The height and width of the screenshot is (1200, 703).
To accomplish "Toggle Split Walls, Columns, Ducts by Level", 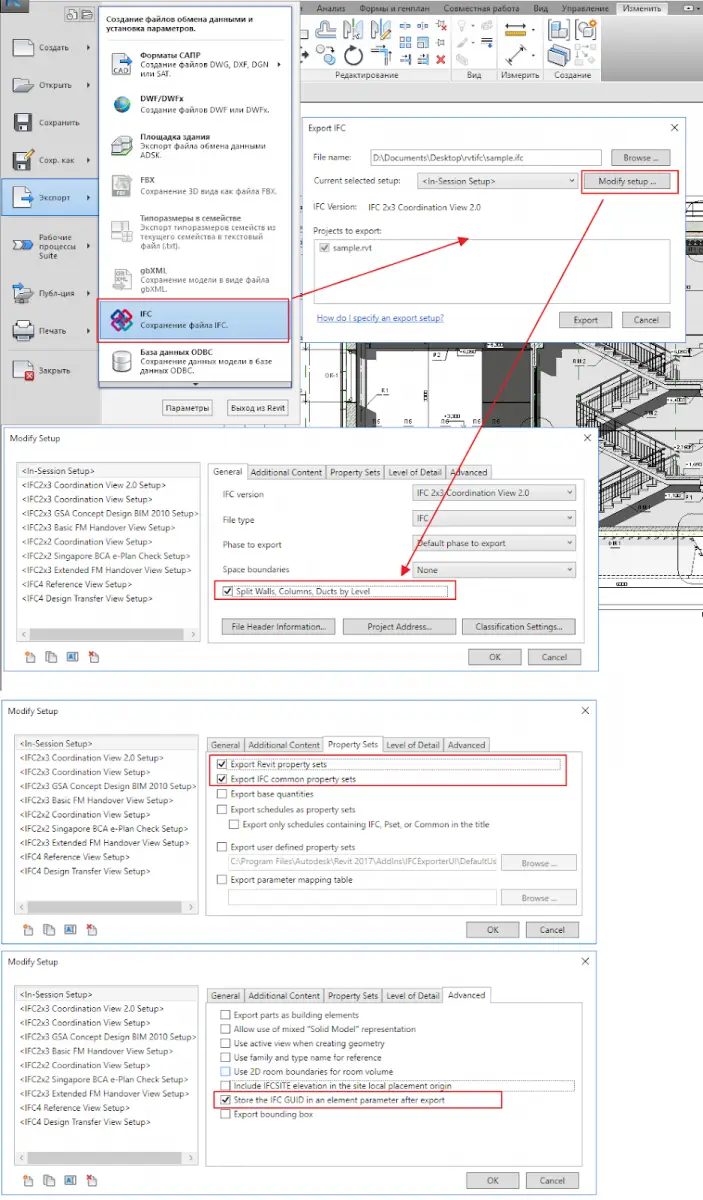I will click(230, 593).
